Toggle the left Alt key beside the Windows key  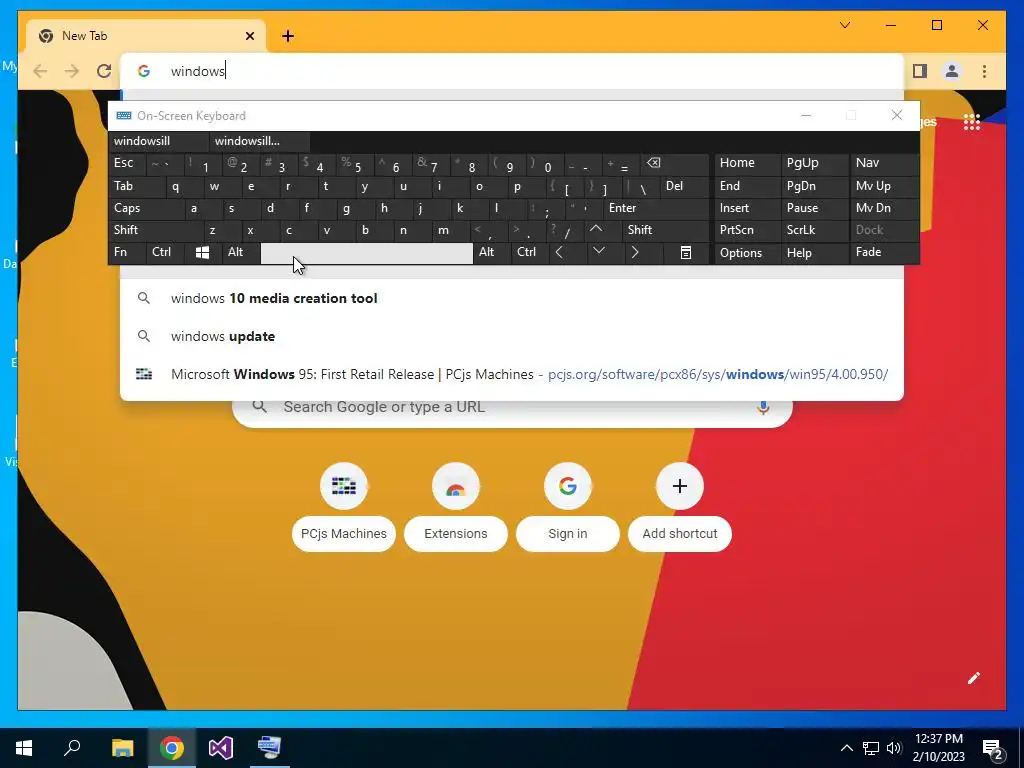click(x=241, y=253)
